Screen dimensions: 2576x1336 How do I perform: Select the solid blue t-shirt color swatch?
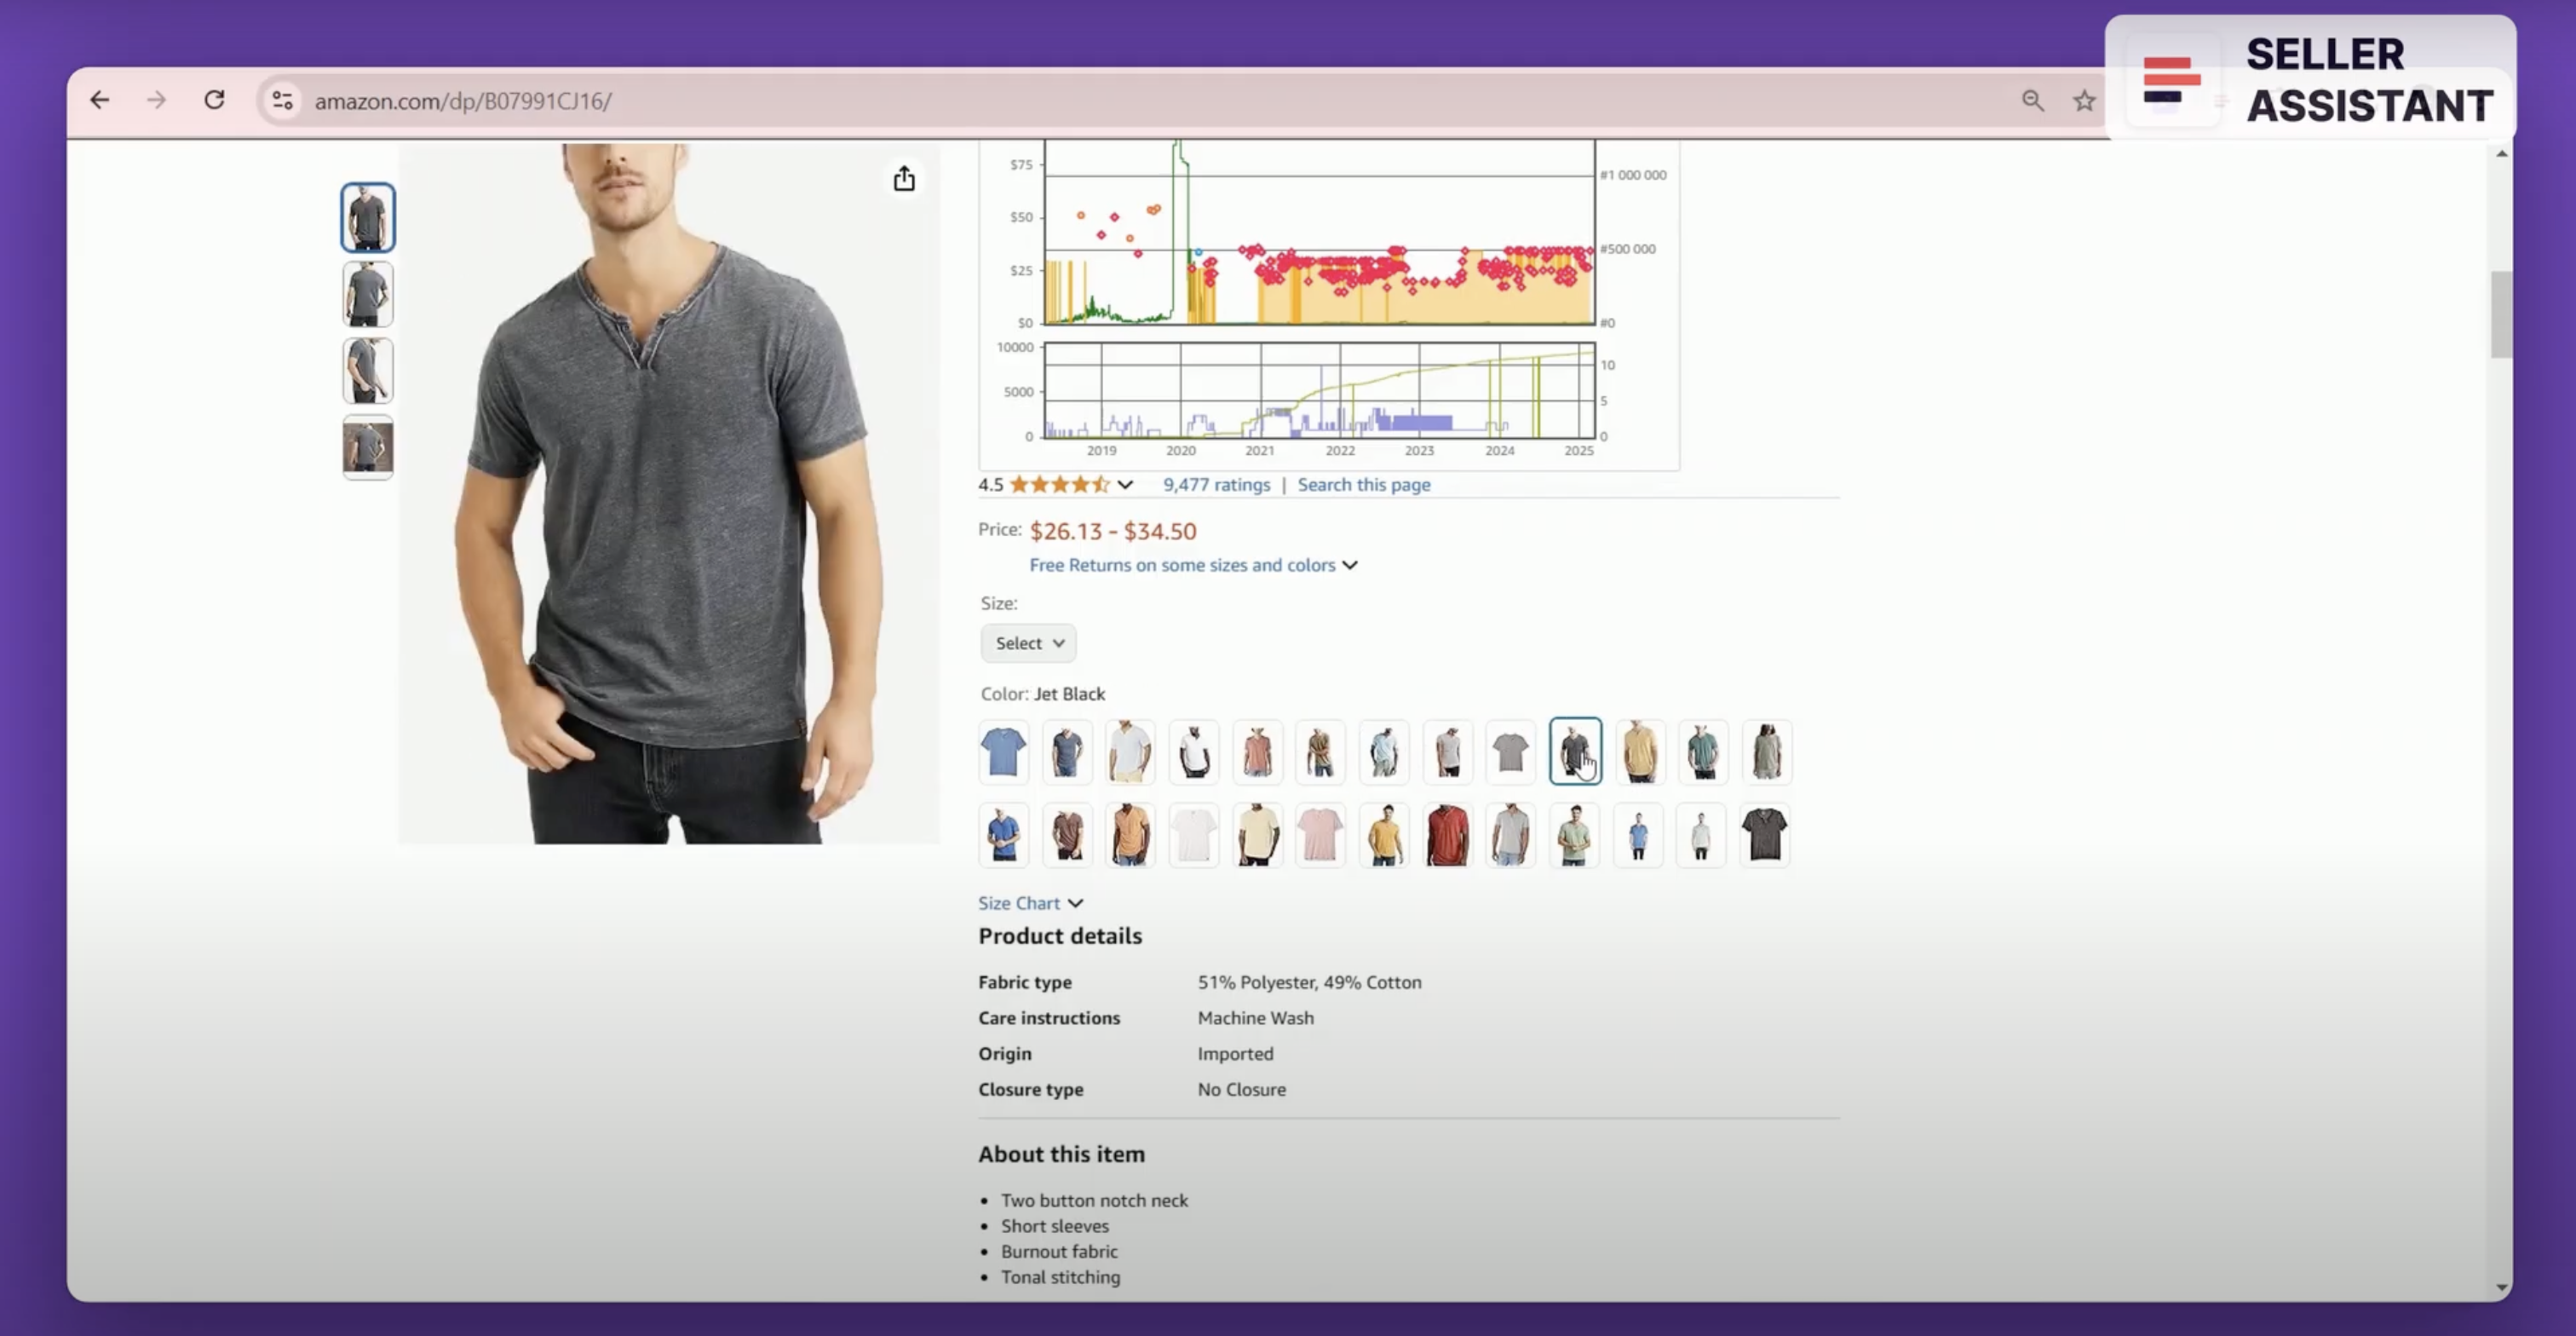[x=1003, y=752]
